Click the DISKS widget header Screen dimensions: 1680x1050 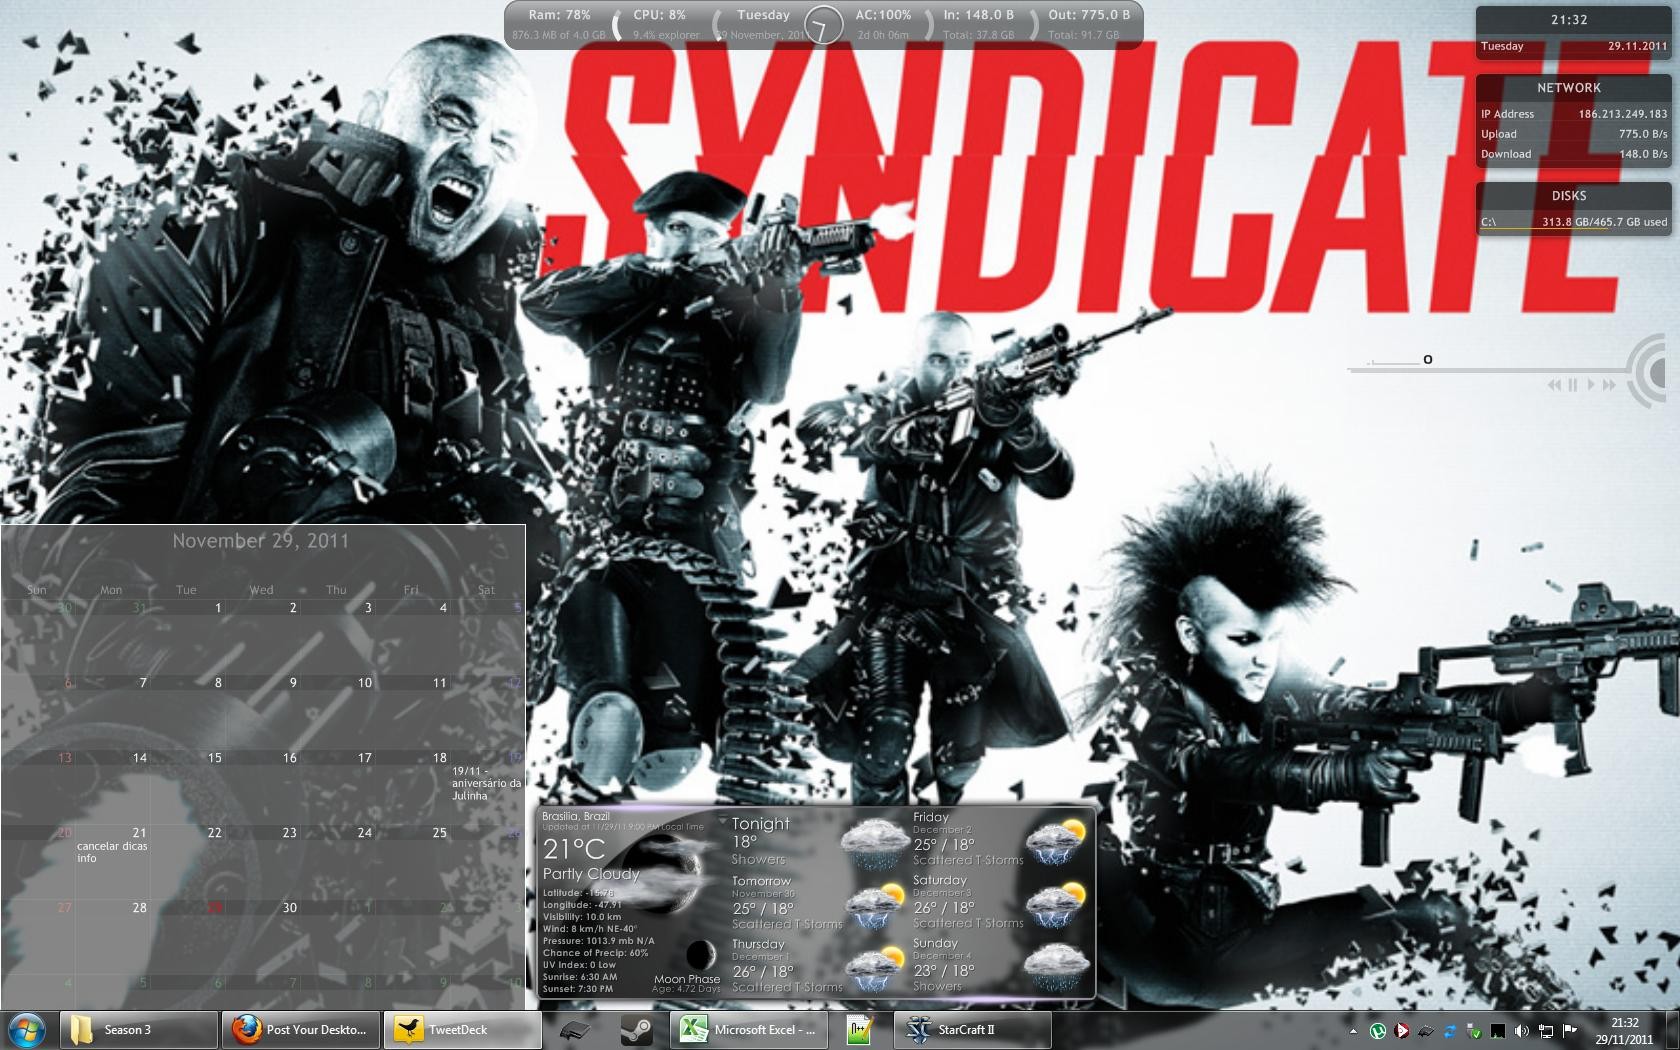coord(1569,196)
